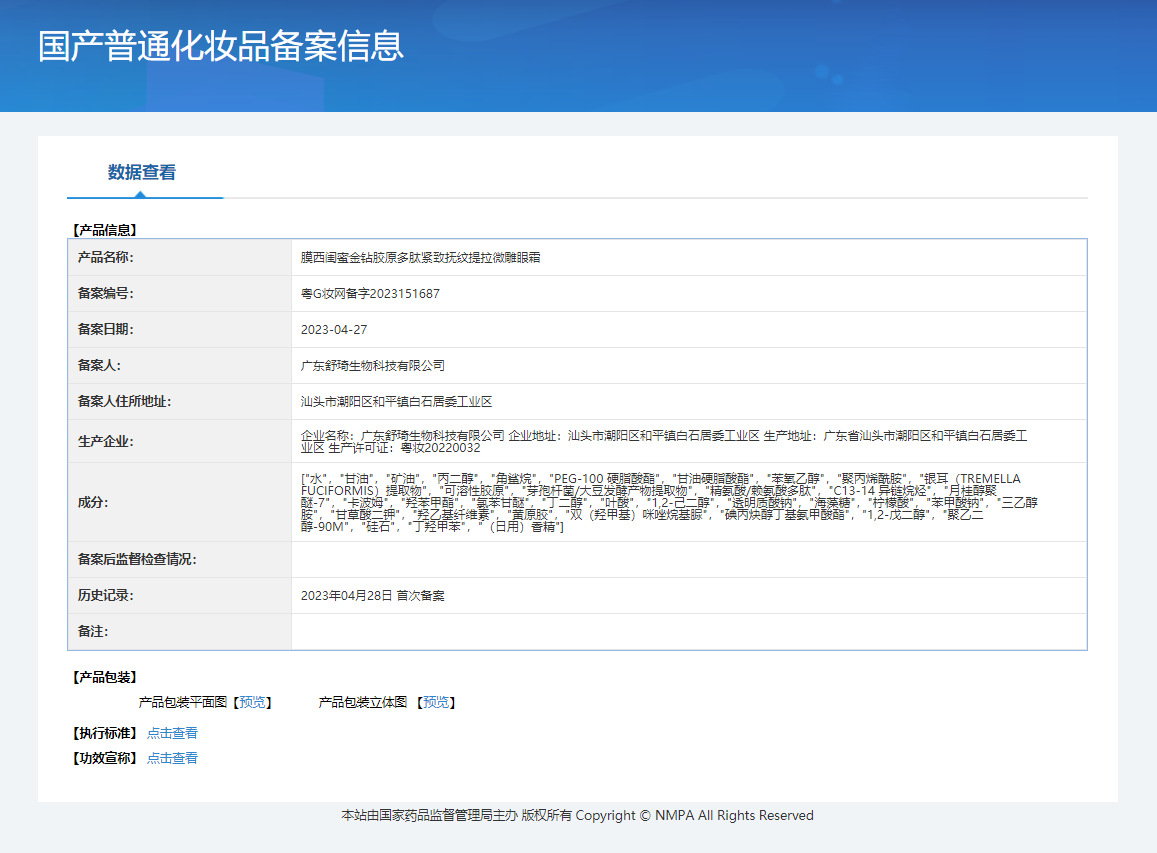Click the page title 国产普通化妆品备案信息

221,47
